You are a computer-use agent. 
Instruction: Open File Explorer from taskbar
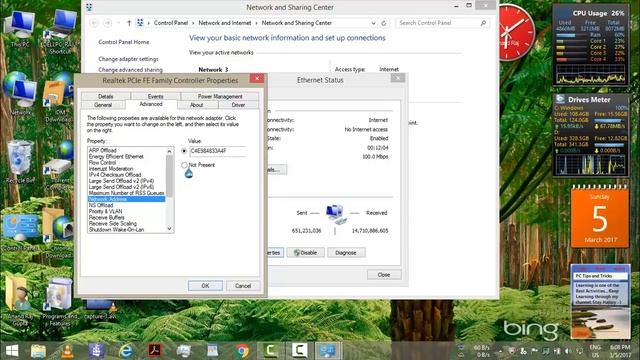[x=38, y=351]
